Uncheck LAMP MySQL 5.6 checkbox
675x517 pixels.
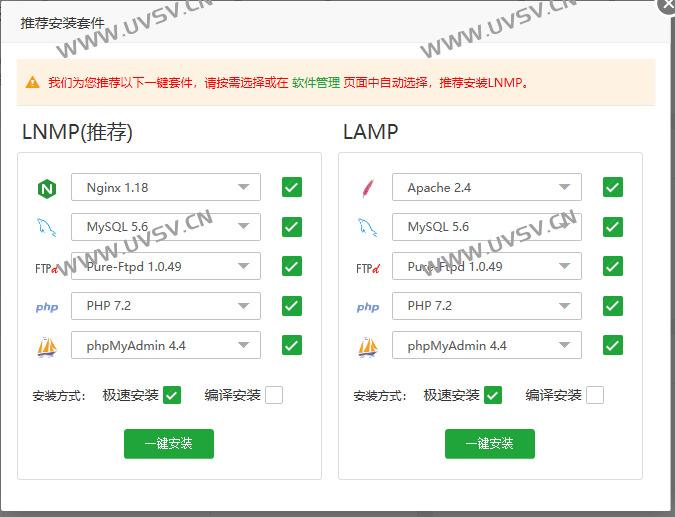613,227
